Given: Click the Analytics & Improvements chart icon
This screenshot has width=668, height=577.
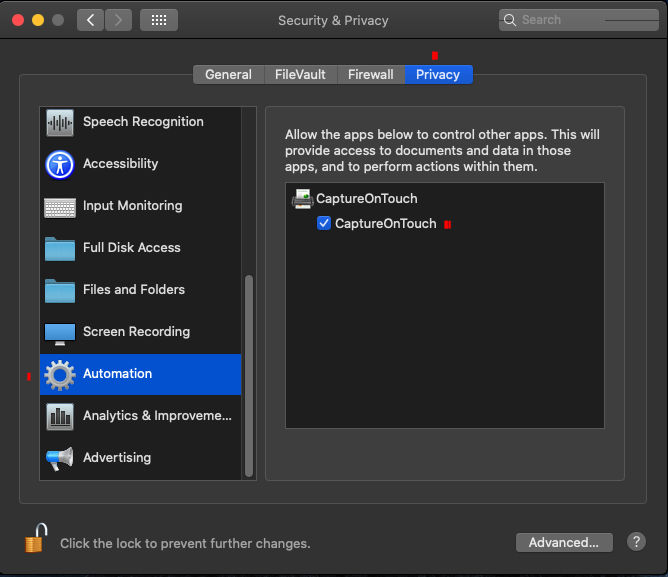Looking at the screenshot, I should point(60,416).
